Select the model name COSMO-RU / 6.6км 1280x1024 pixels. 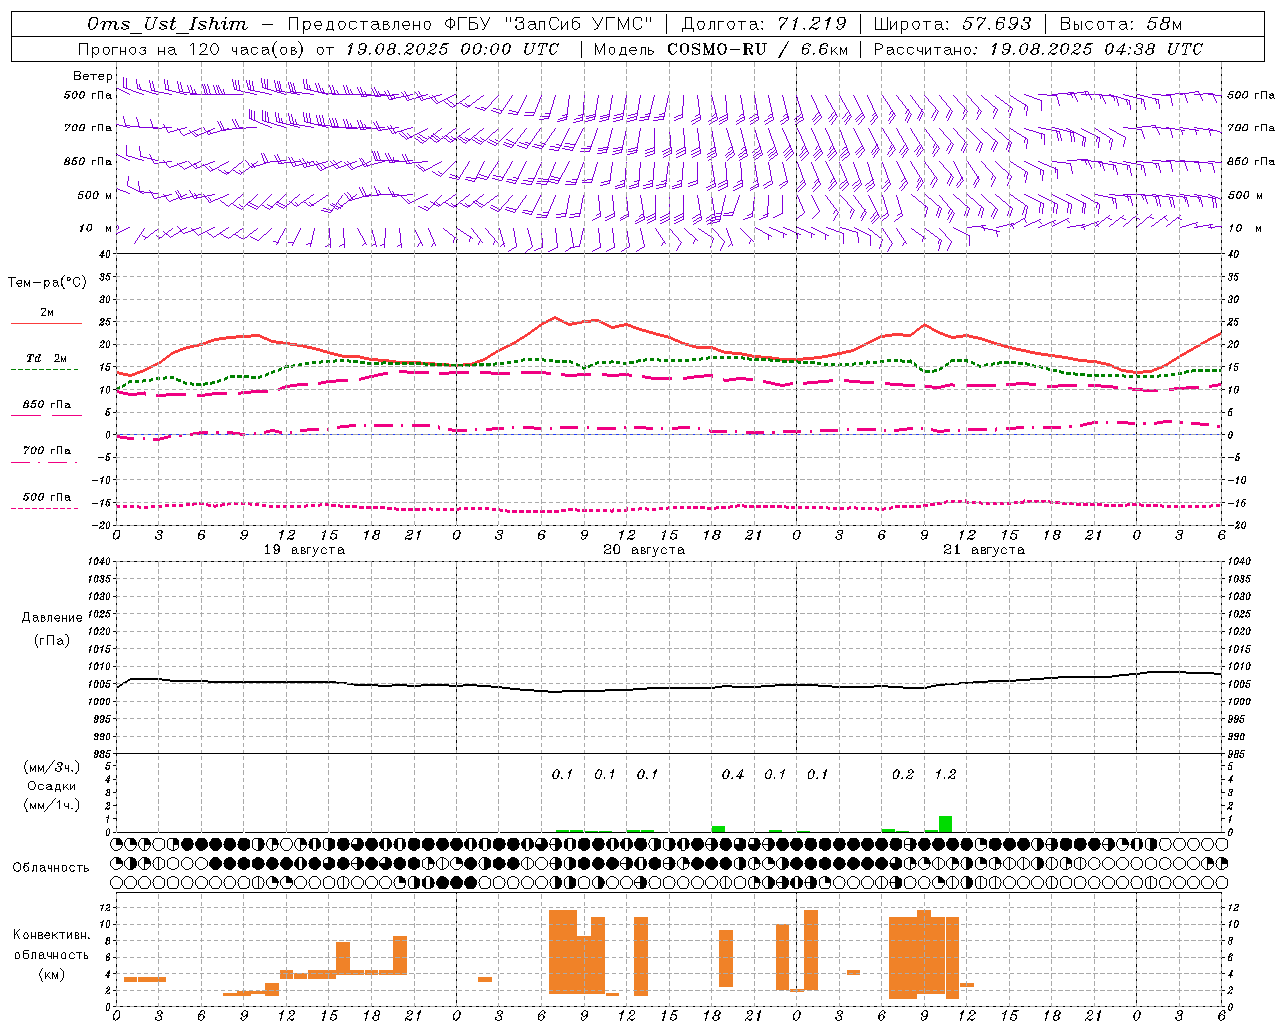tap(759, 49)
